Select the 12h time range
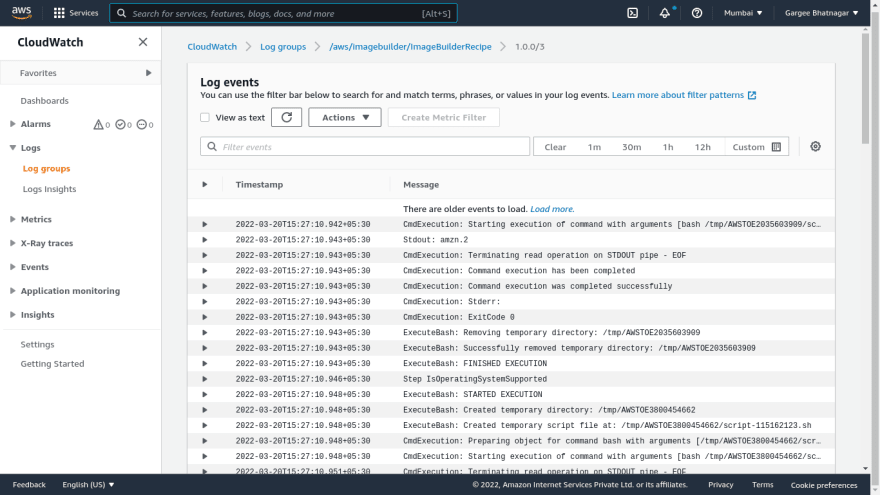The height and width of the screenshot is (495, 880). [703, 147]
